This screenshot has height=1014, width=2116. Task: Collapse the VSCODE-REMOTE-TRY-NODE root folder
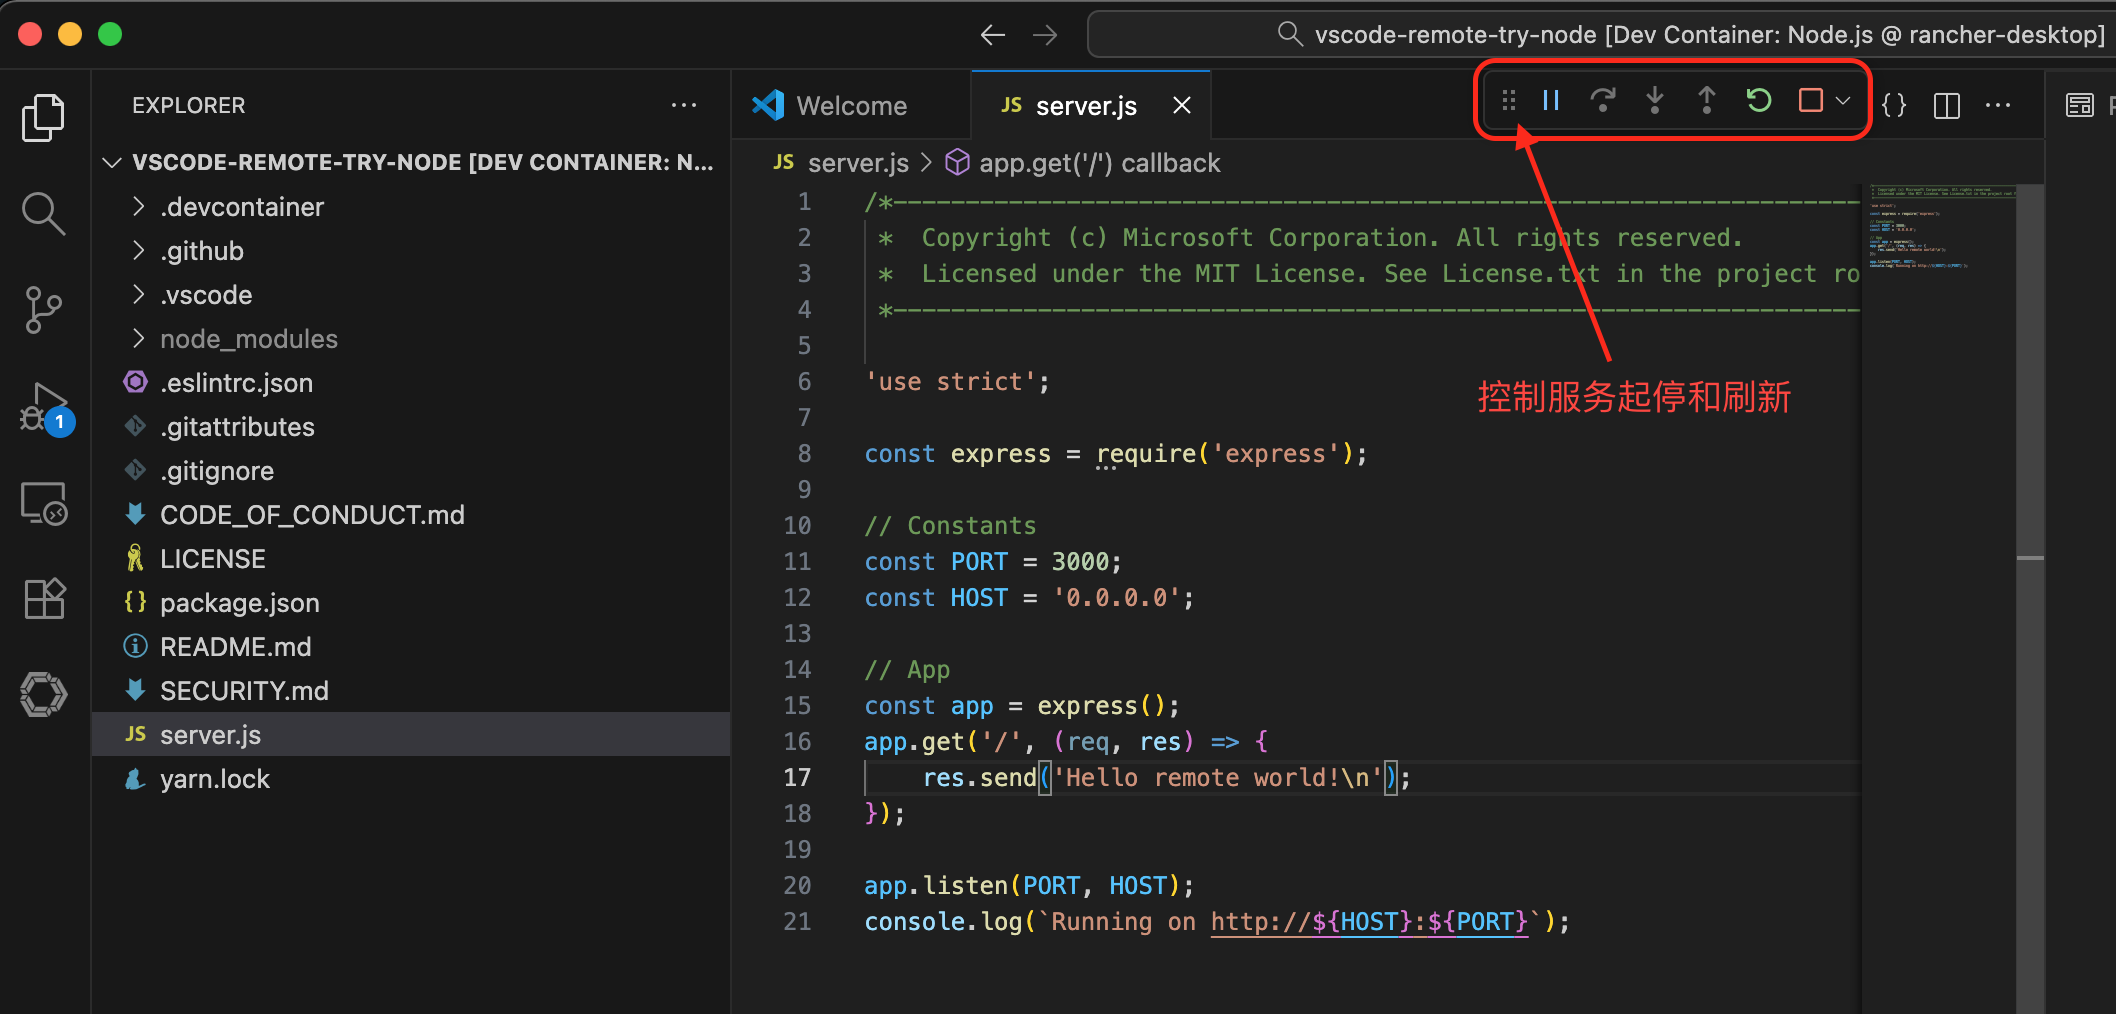112,163
